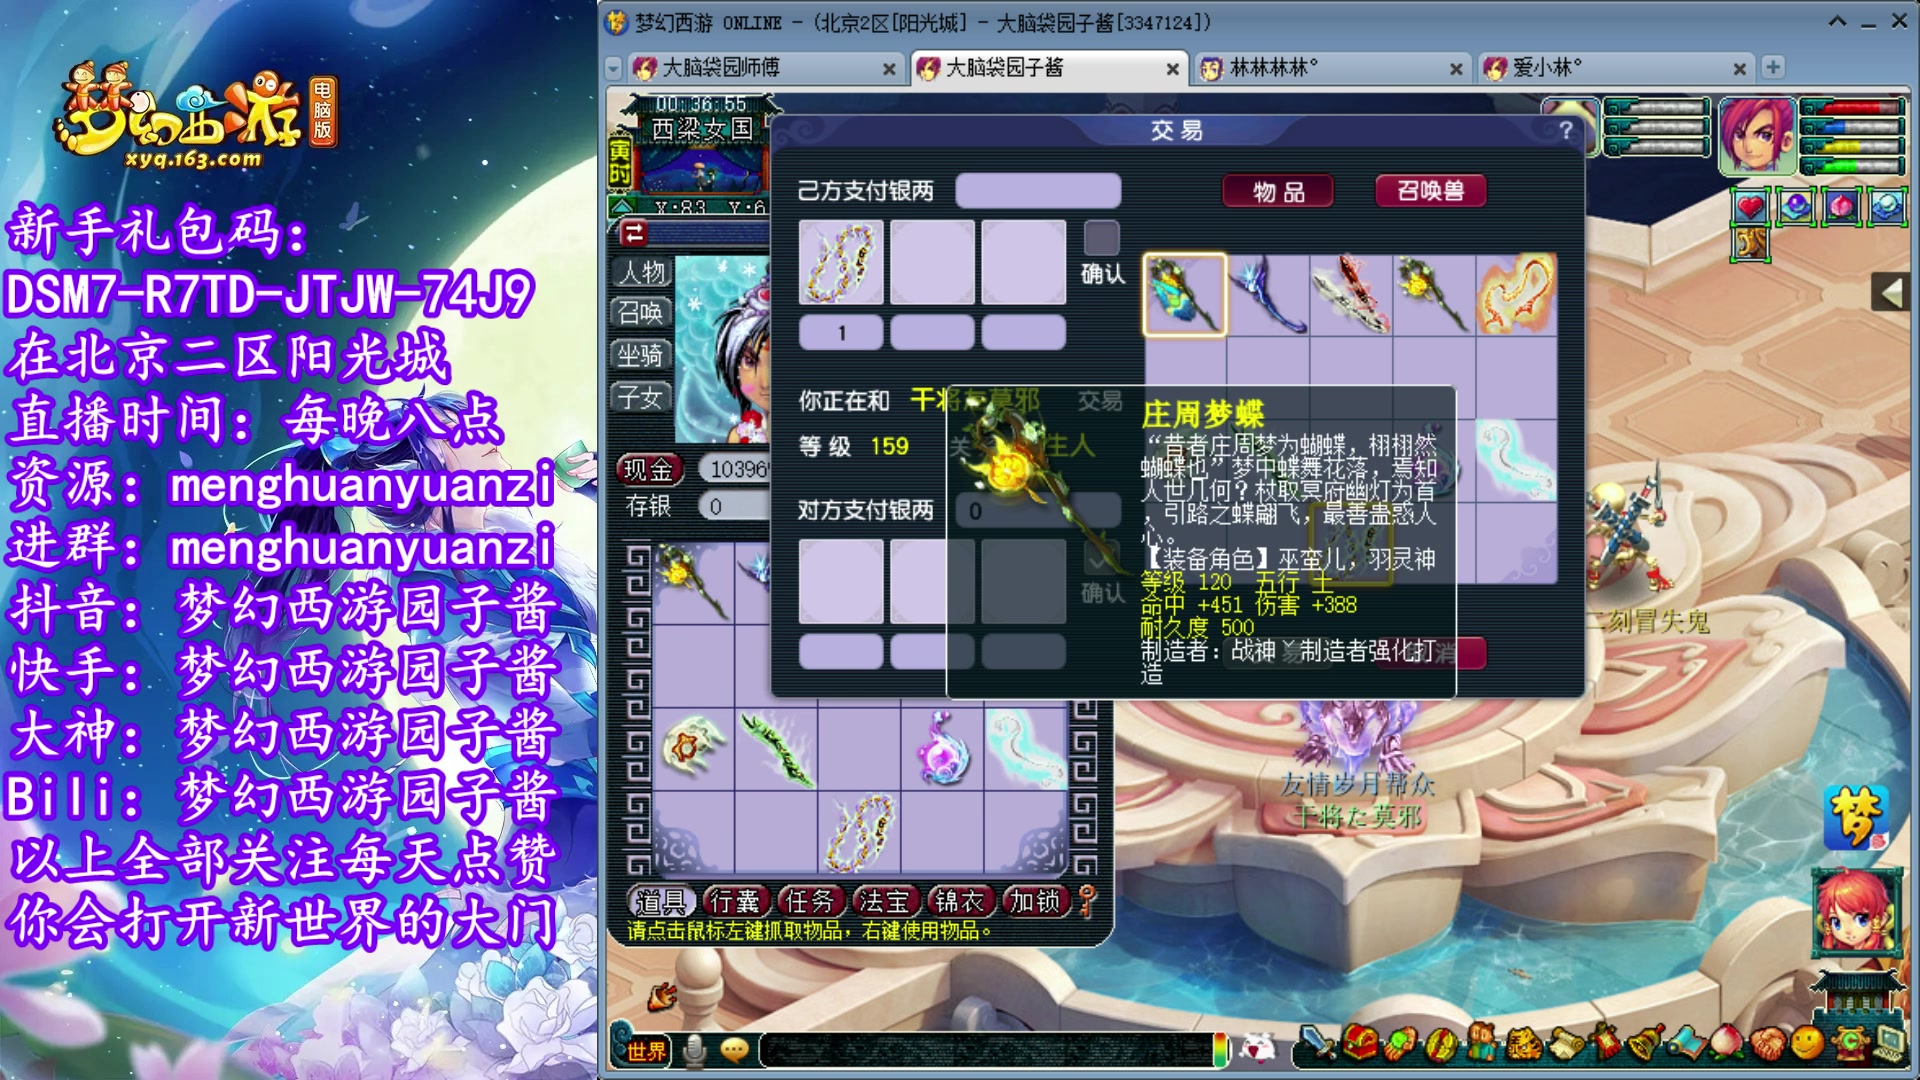The width and height of the screenshot is (1920, 1080).
Task: Click the red-haired girl avatar at bottom right
Action: coord(1855,911)
